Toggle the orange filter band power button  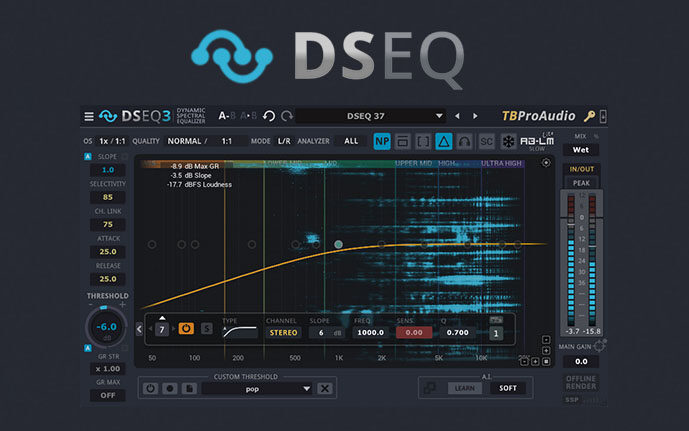pos(186,328)
